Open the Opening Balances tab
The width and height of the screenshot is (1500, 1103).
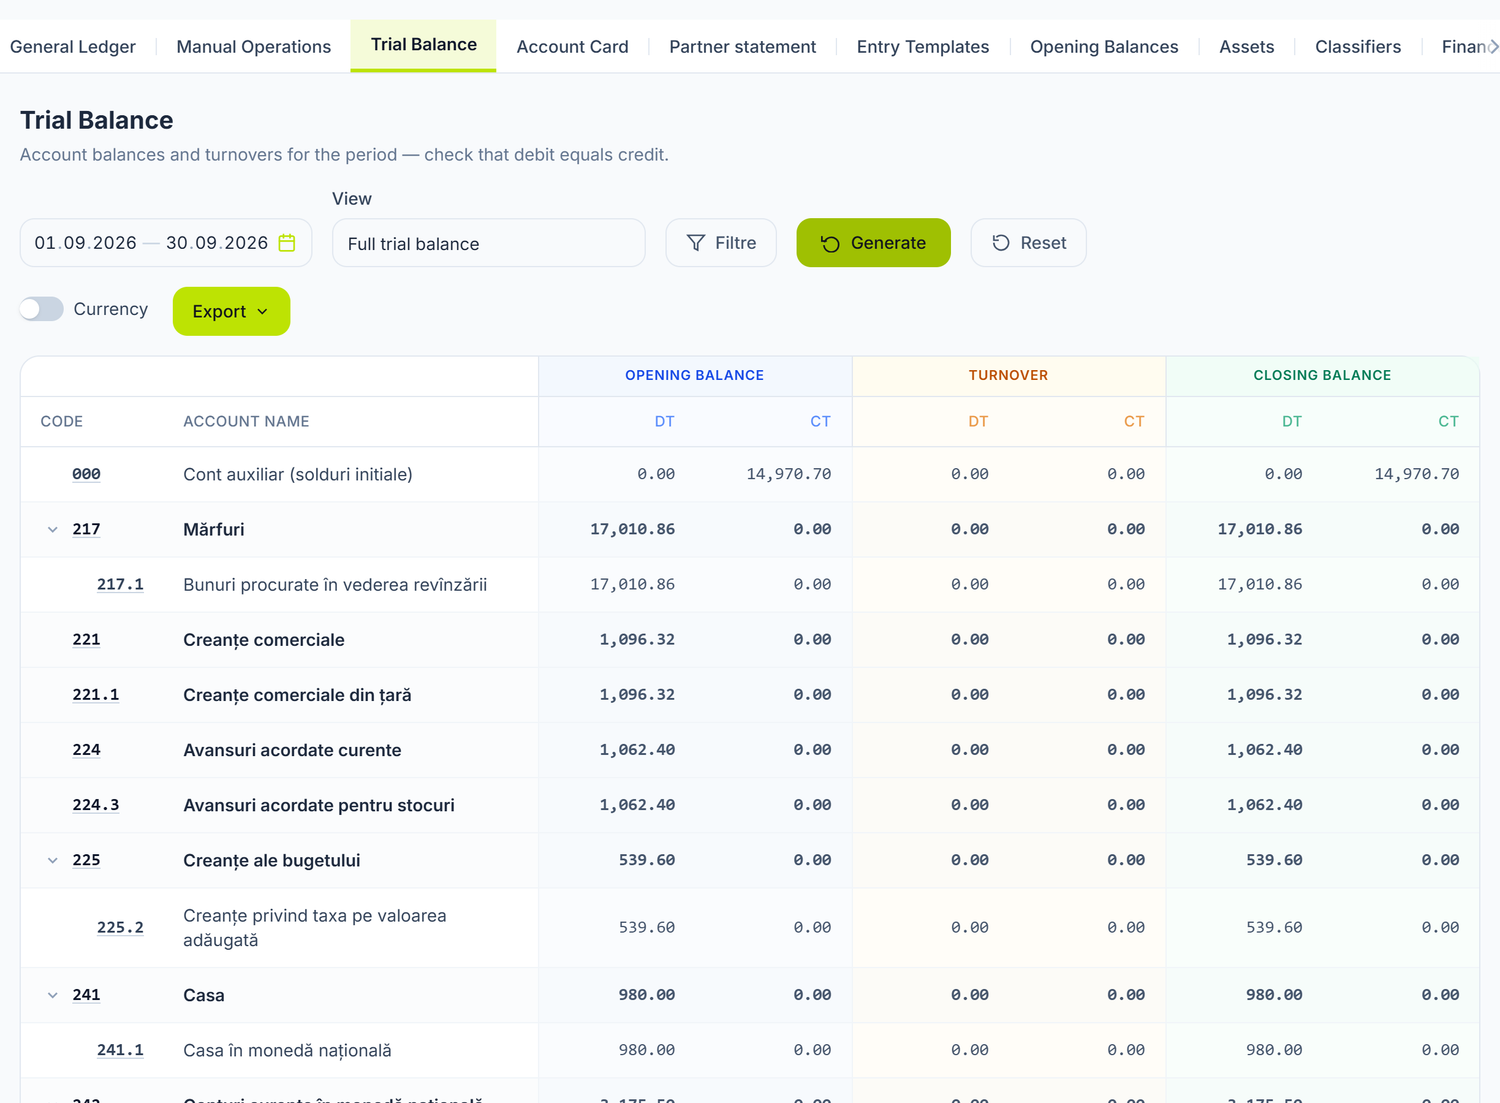click(x=1104, y=47)
